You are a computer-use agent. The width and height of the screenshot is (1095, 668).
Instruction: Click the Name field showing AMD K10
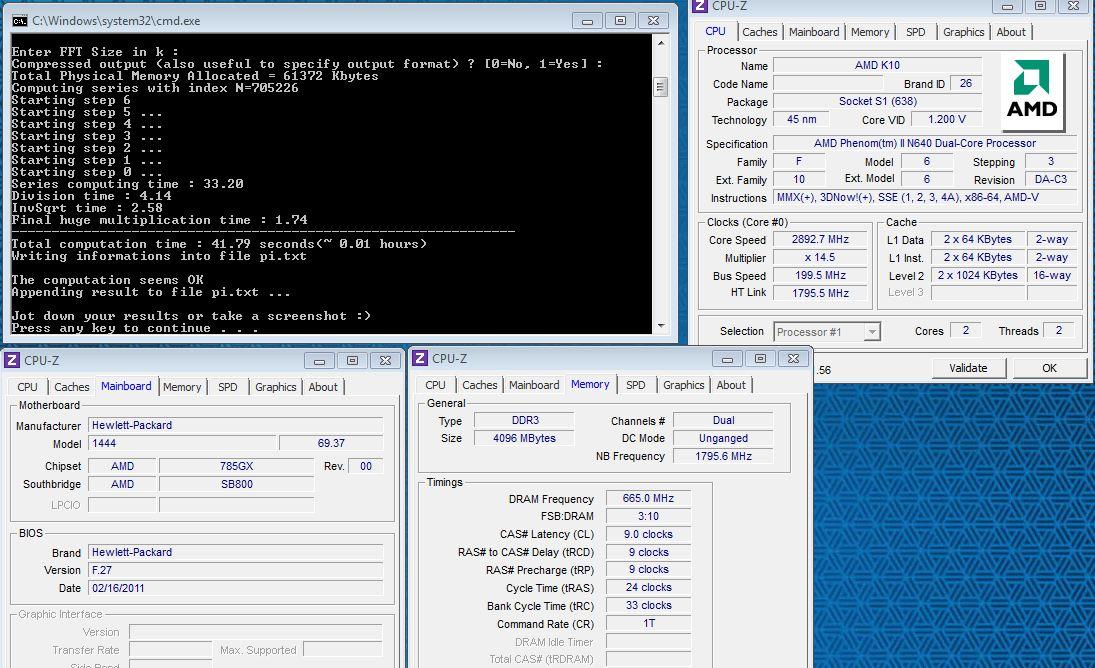coord(877,65)
